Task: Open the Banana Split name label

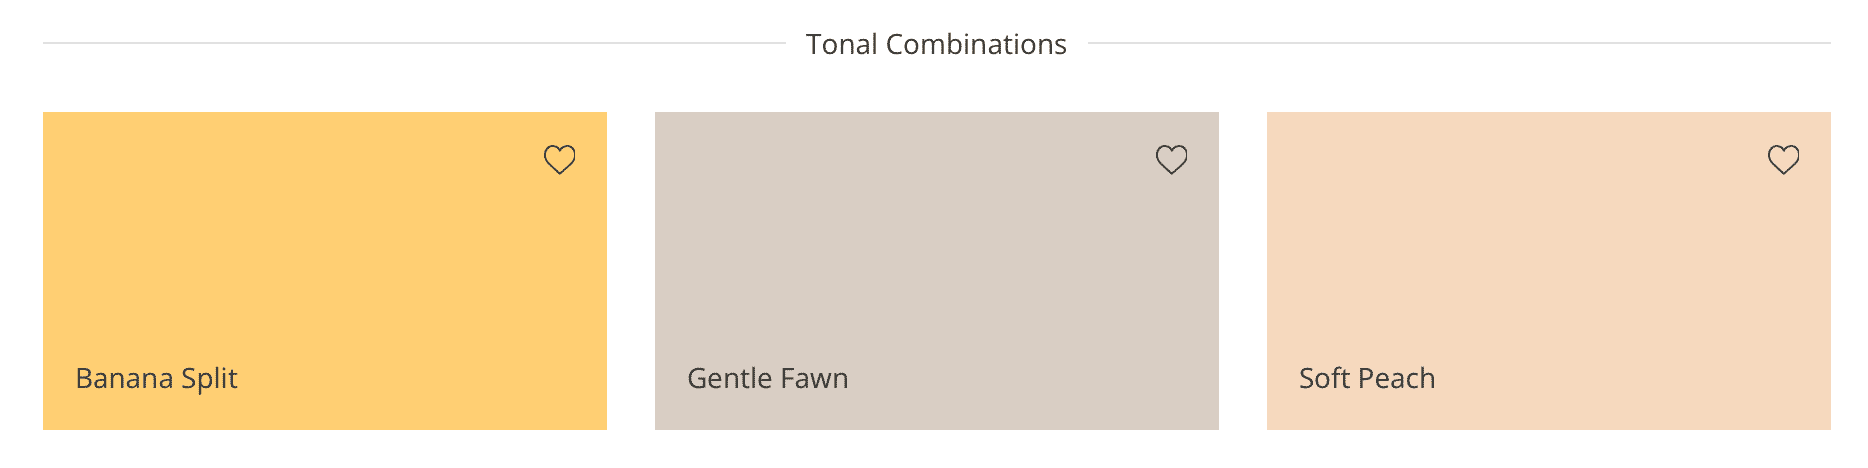Action: [156, 378]
